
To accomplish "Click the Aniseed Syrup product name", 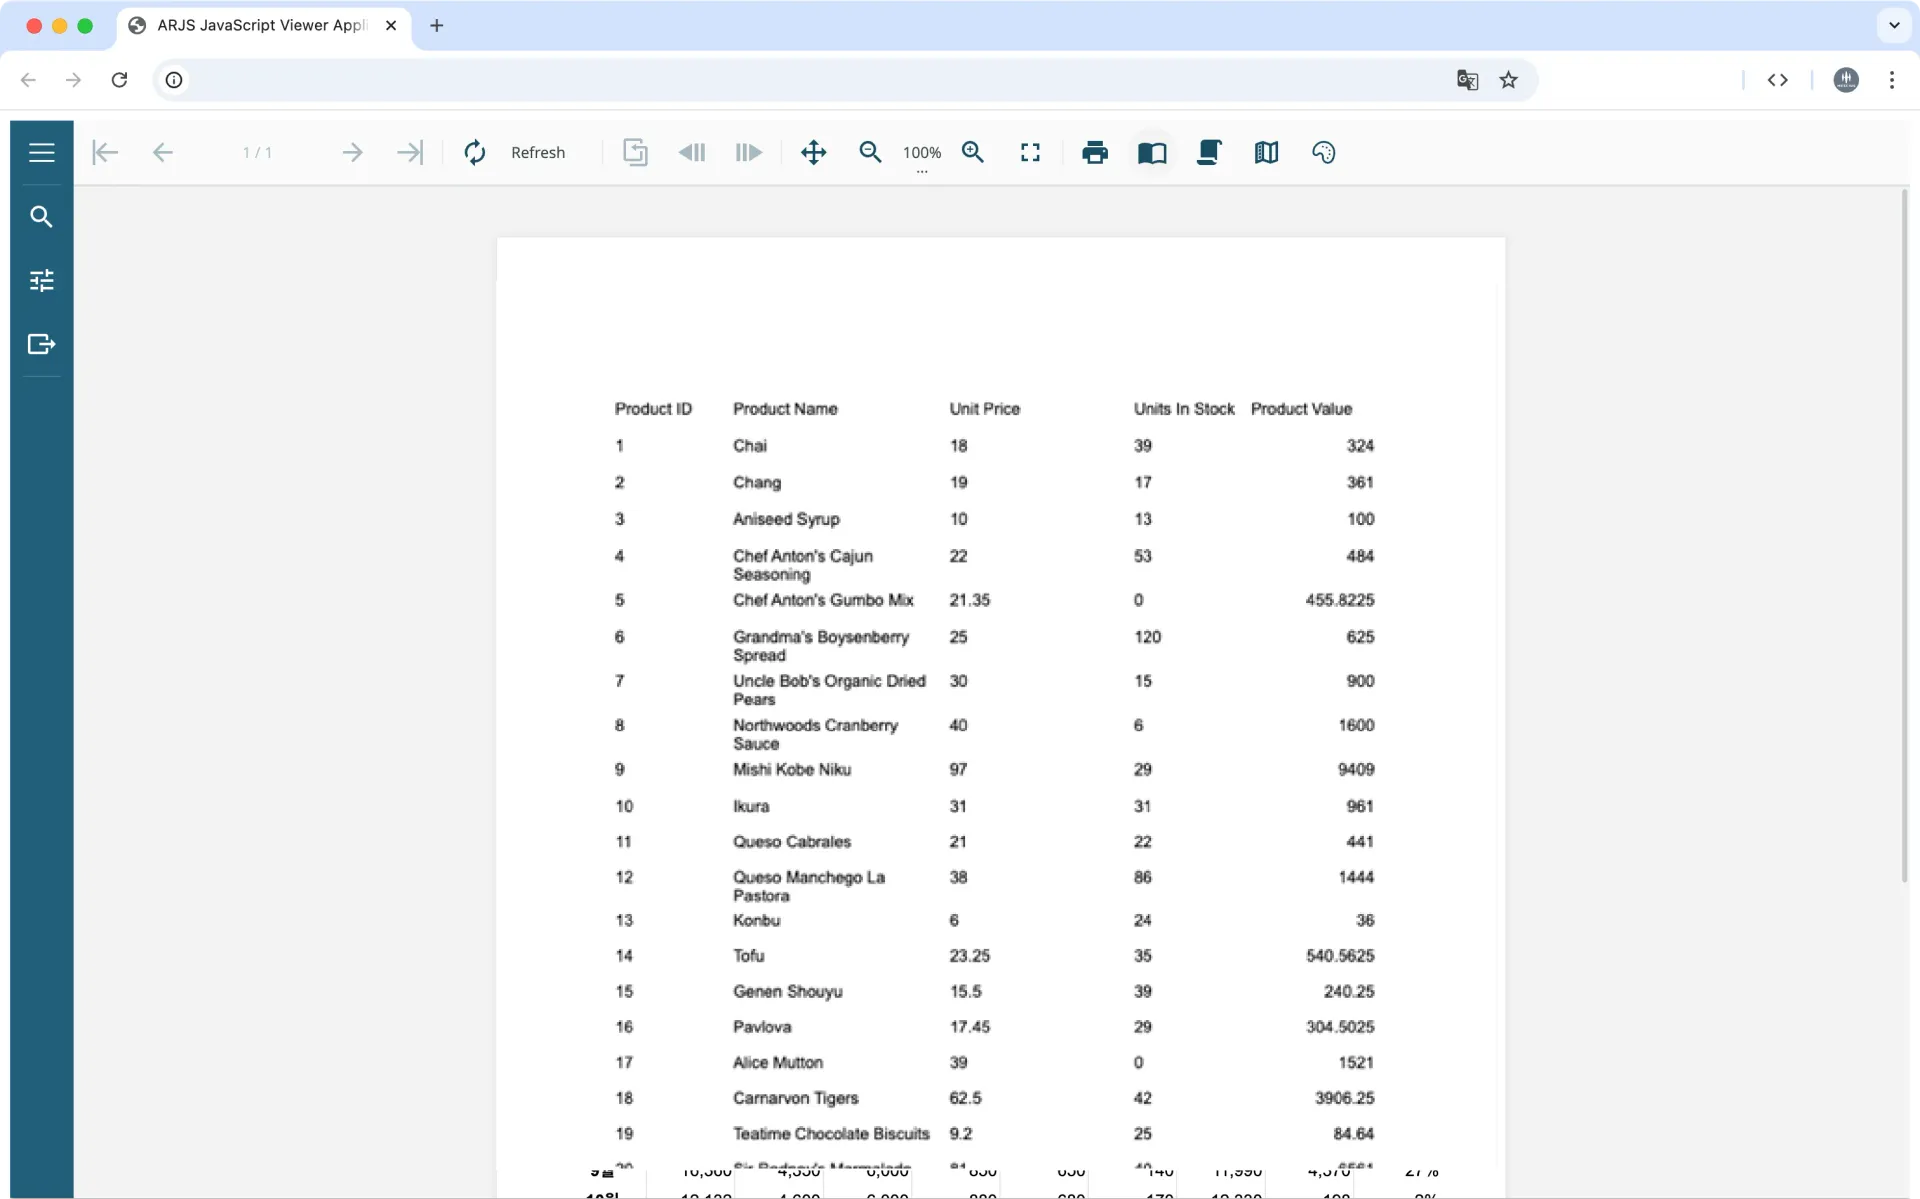I will 786,519.
